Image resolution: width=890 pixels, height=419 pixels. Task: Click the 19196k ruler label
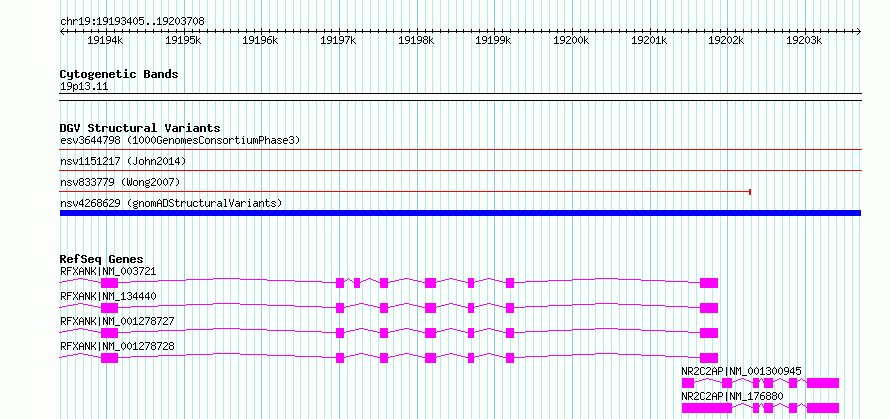tap(260, 40)
